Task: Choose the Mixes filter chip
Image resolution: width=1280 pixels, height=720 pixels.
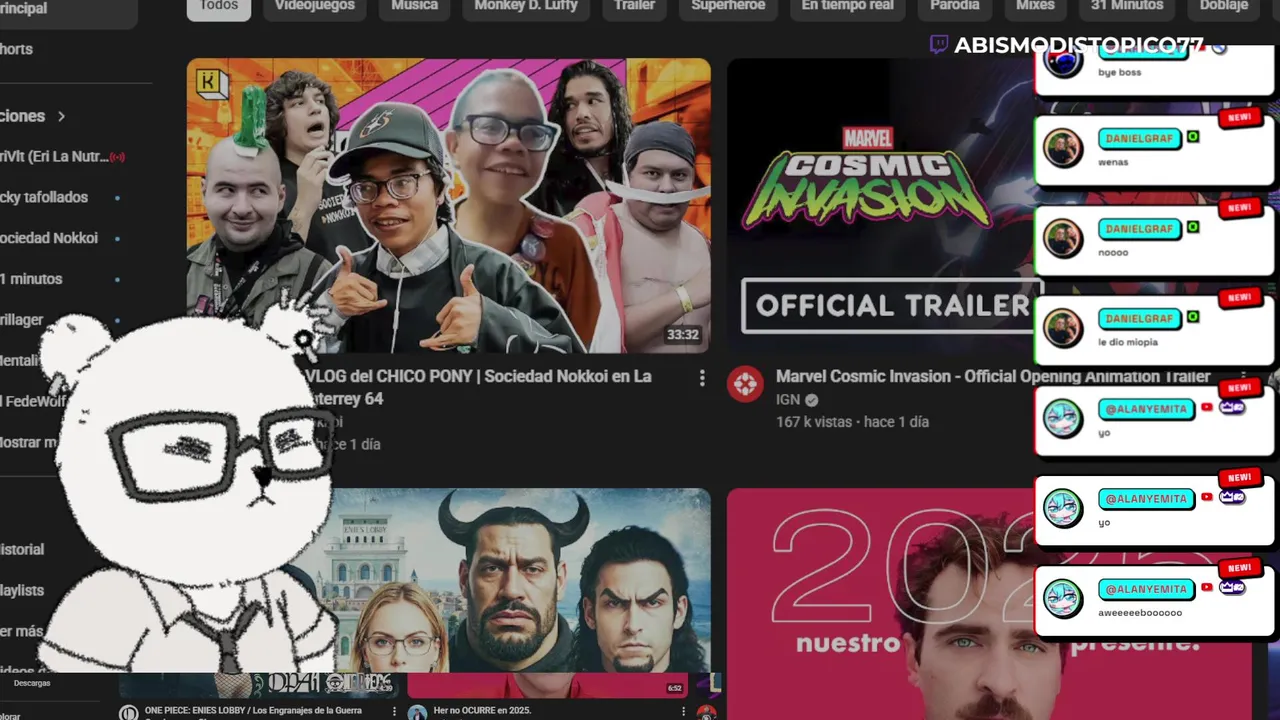Action: 1035,6
